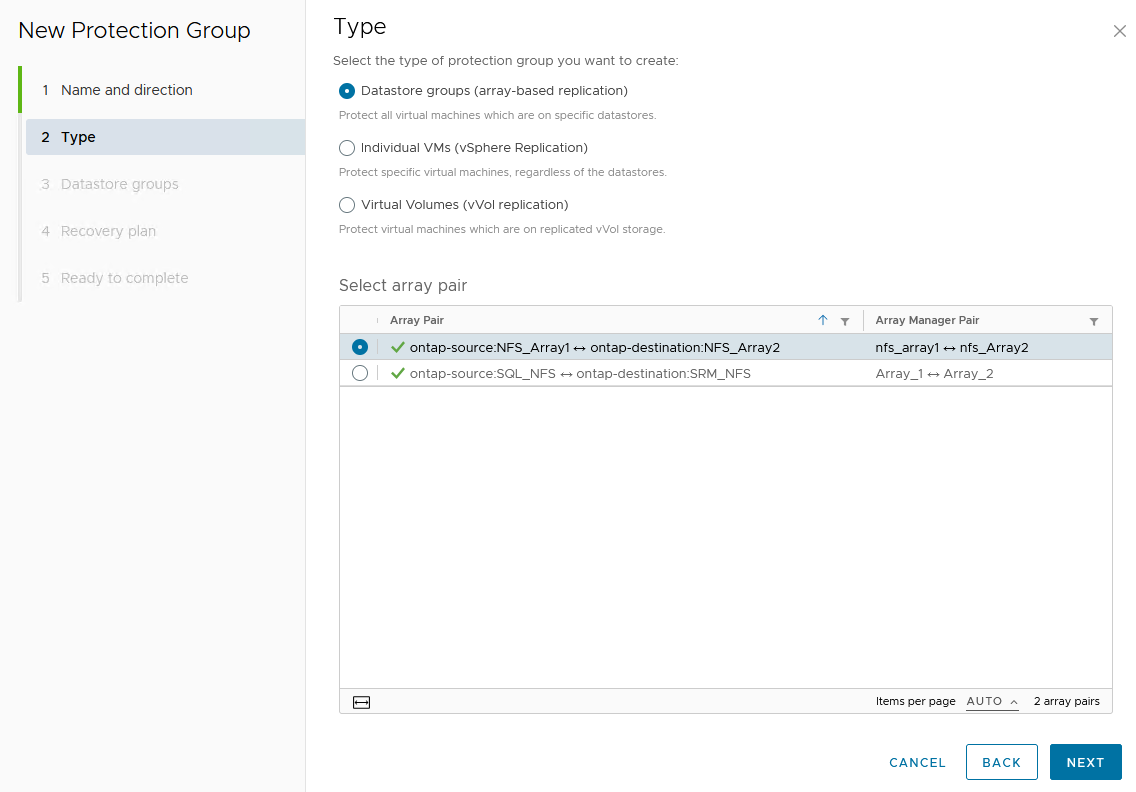This screenshot has height=792, width=1136.
Task: Click the Array Pair column header
Action: point(417,321)
